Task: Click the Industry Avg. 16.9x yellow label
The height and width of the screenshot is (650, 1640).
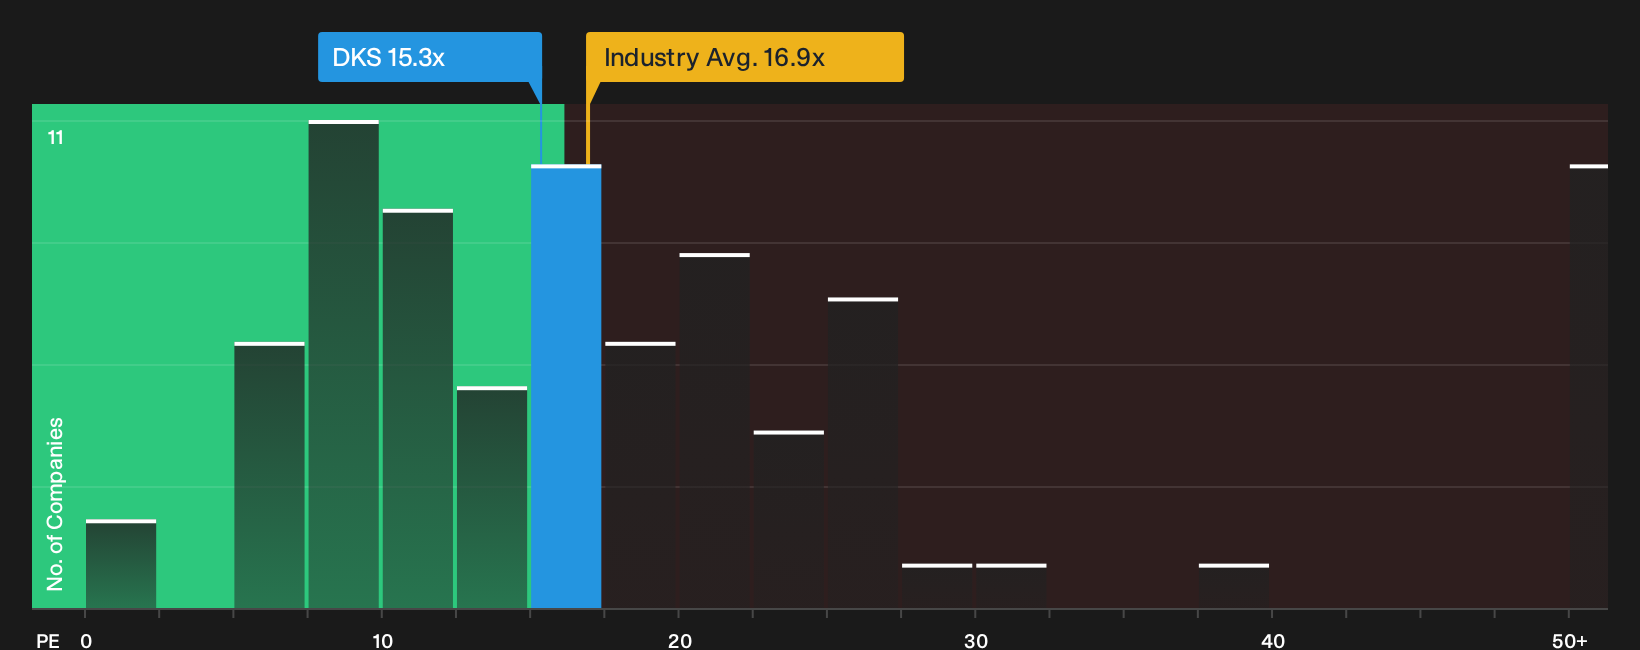Action: [x=744, y=57]
